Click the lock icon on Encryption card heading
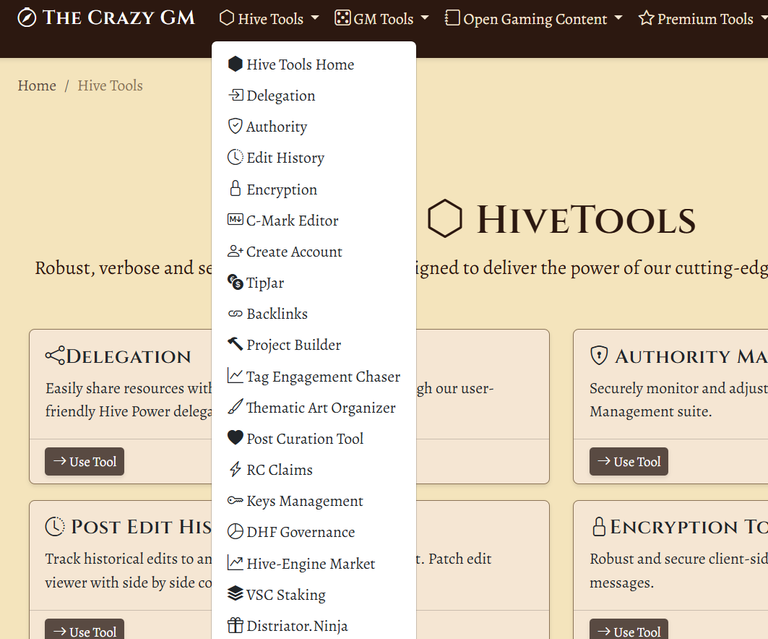This screenshot has width=768, height=639. point(599,526)
